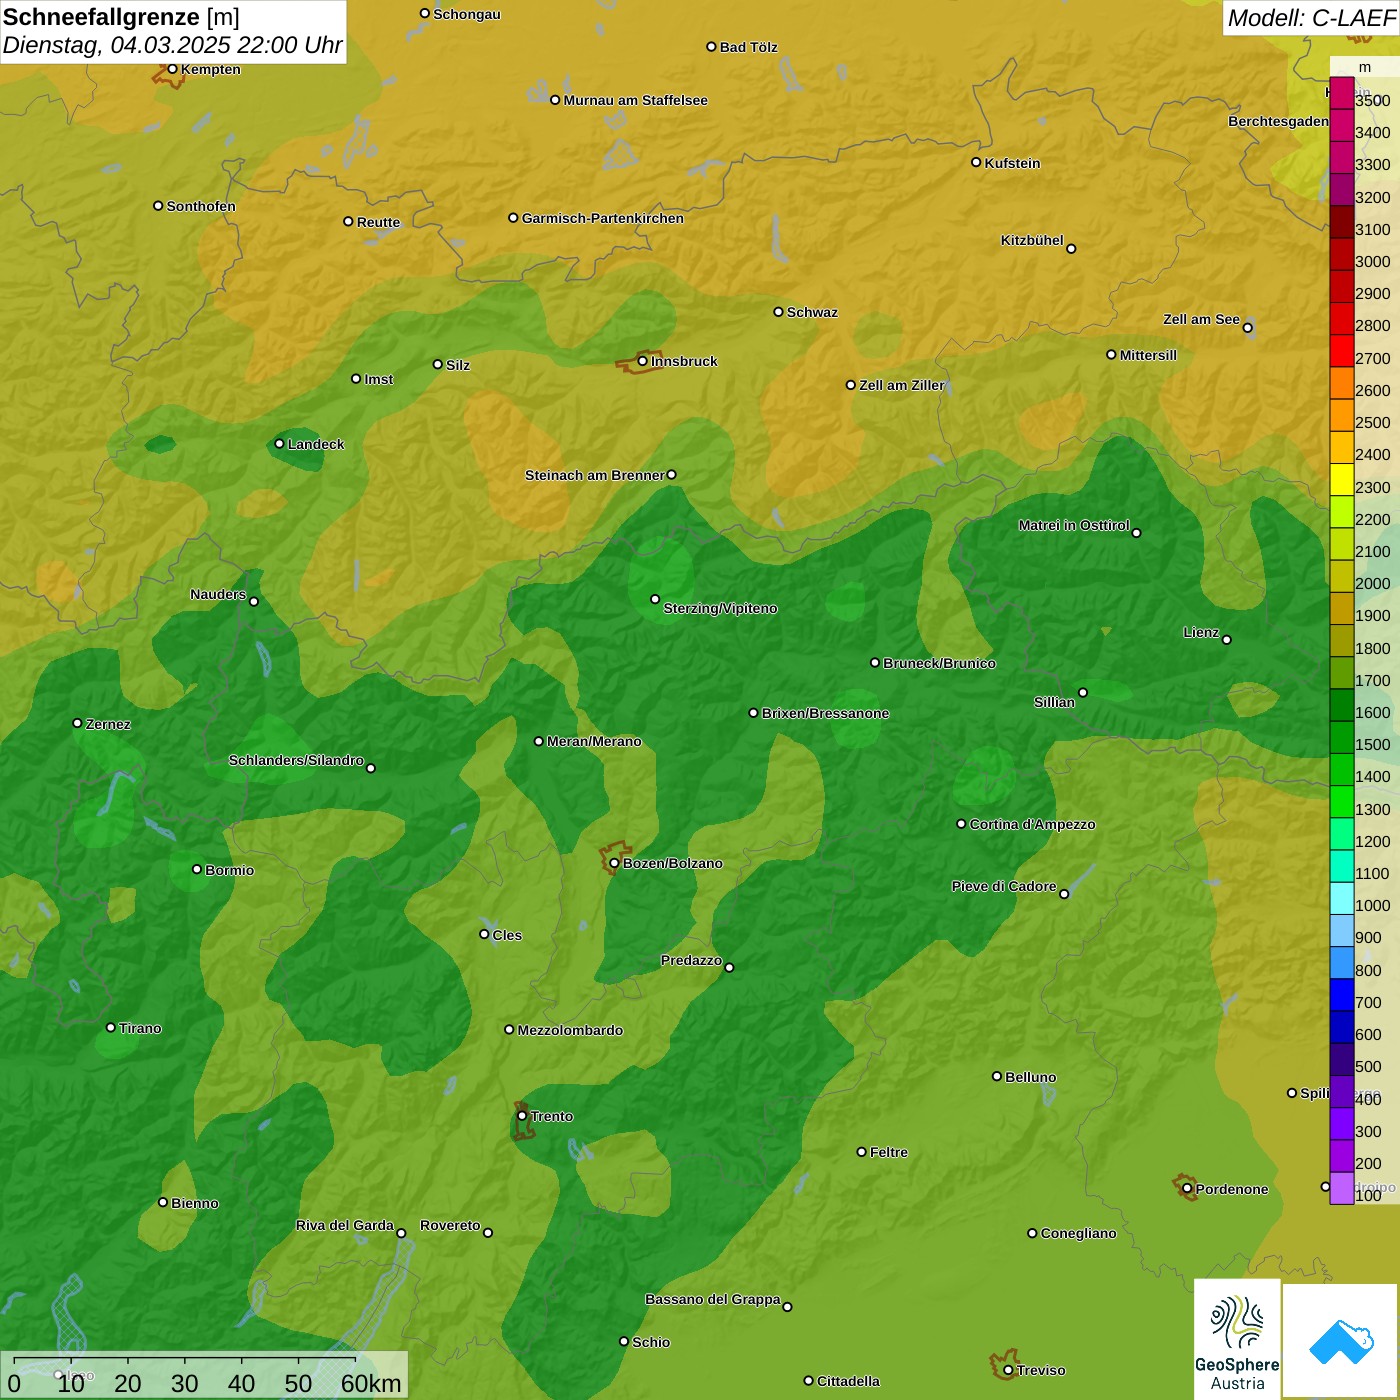The image size is (1400, 1400).
Task: Select the 2700 m red legend swatch
Action: pos(1341,351)
